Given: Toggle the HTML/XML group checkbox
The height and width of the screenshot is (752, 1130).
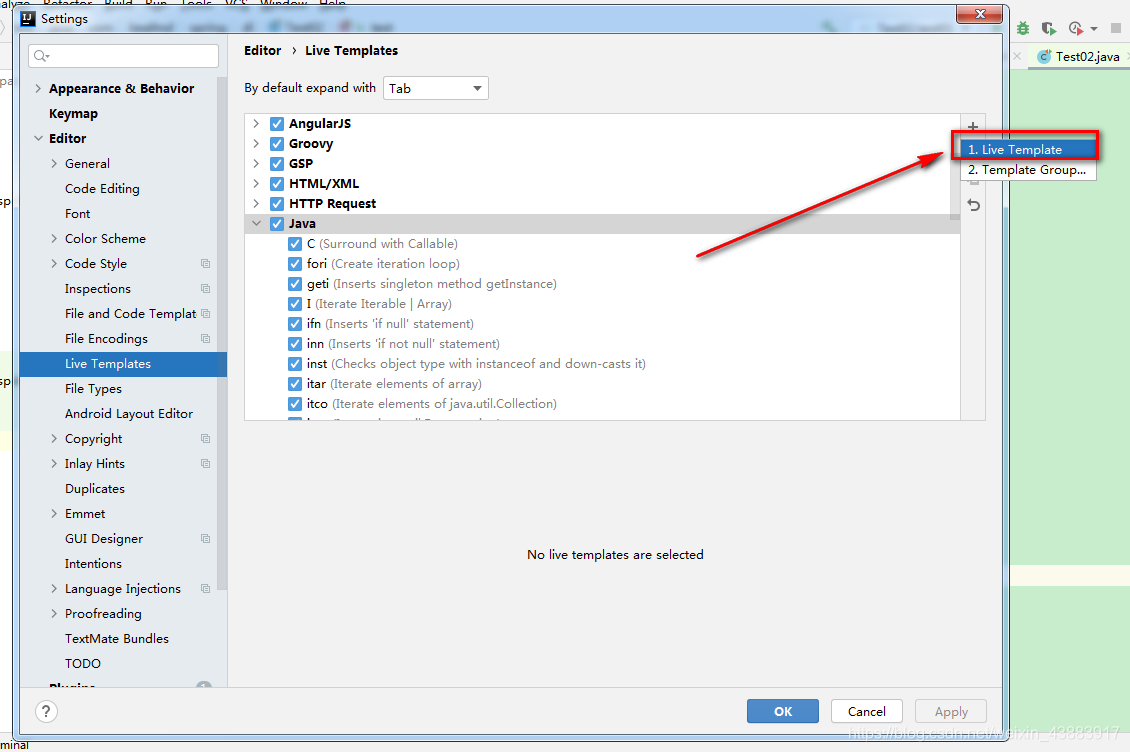Looking at the screenshot, I should (x=277, y=184).
